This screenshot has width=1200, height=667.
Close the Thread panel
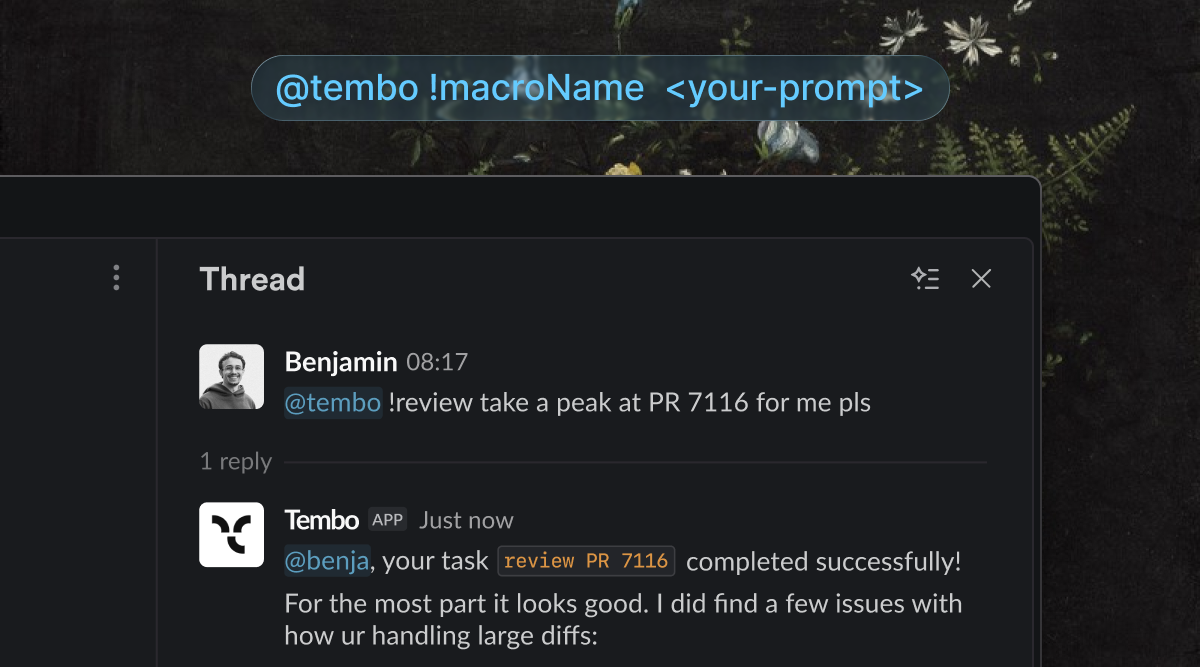[981, 279]
